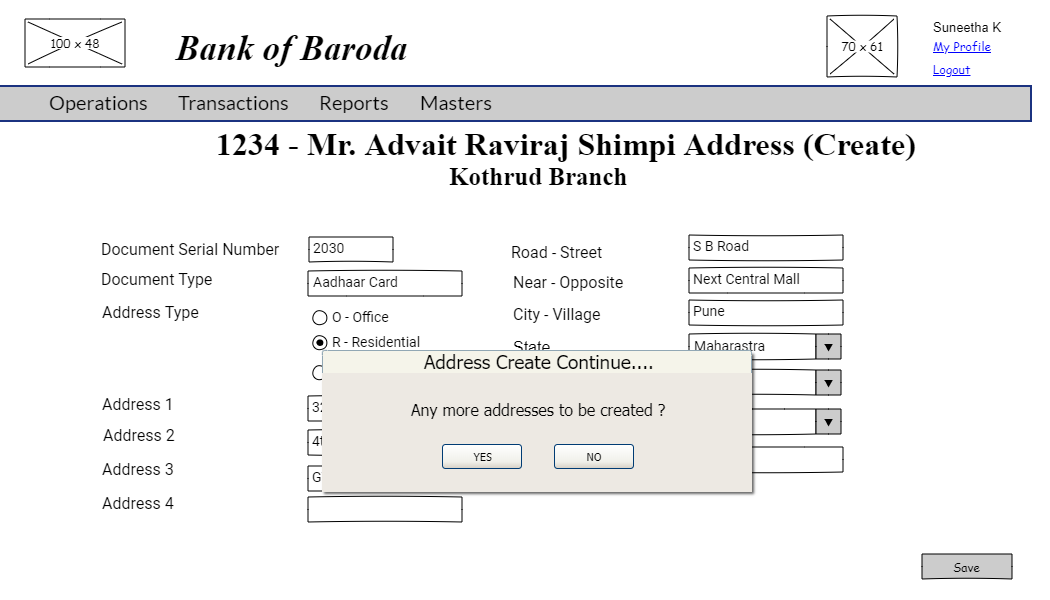Select the first radio button option
Viewport: 1050px width, 600px height.
point(319,317)
